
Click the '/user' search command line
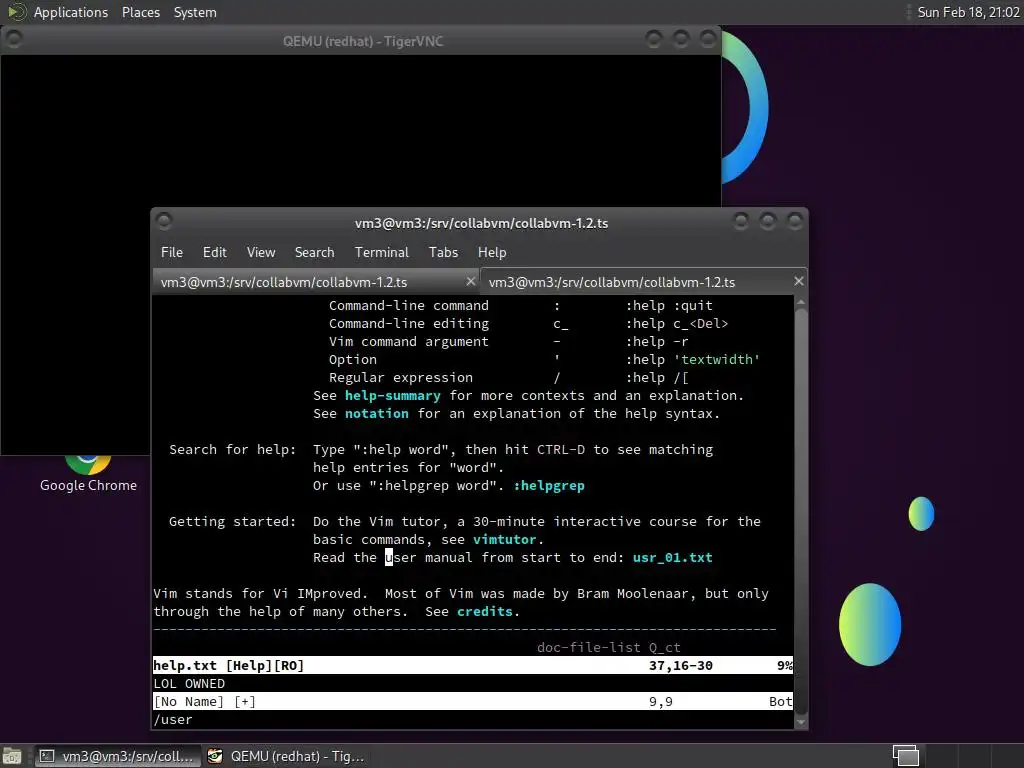[173, 720]
